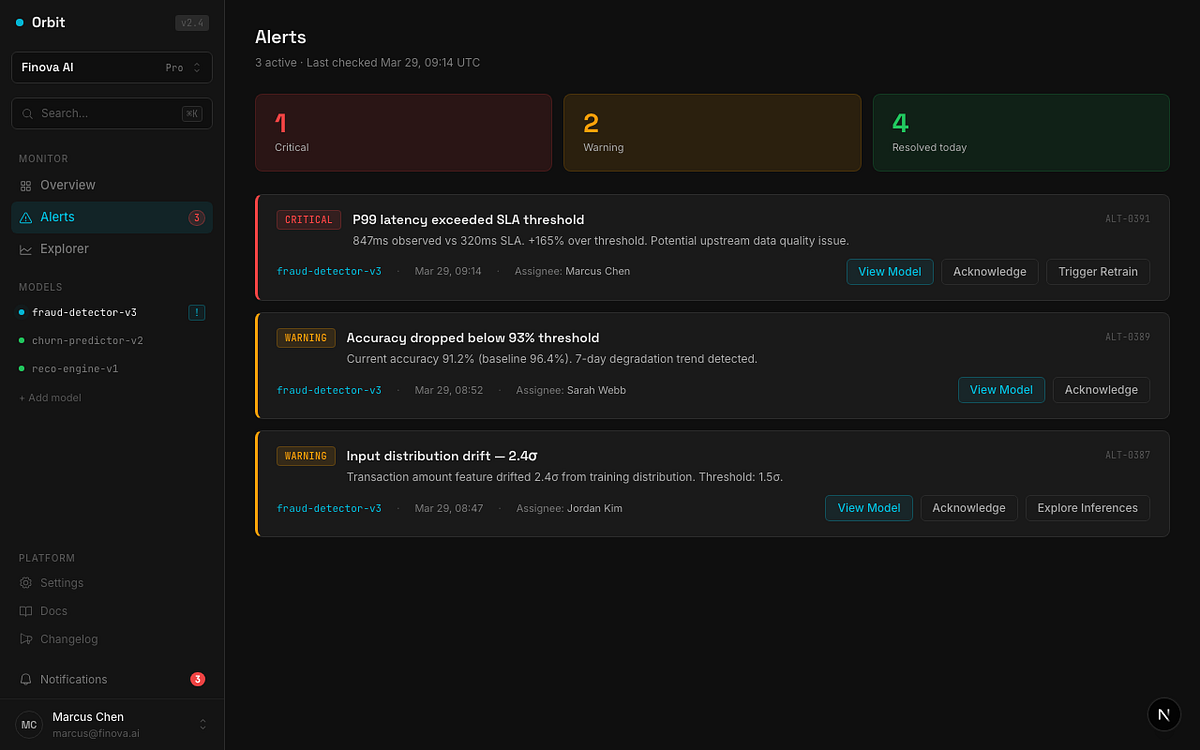The image size is (1200, 750).
Task: Click Trigger Retrain on the critical alert
Action: (x=1097, y=271)
